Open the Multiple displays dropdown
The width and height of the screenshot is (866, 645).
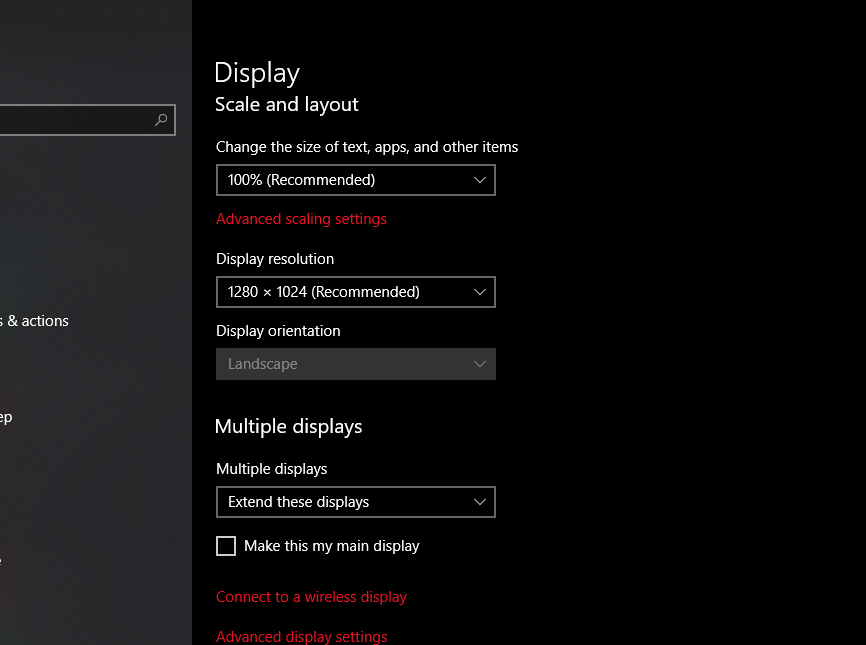click(x=355, y=502)
